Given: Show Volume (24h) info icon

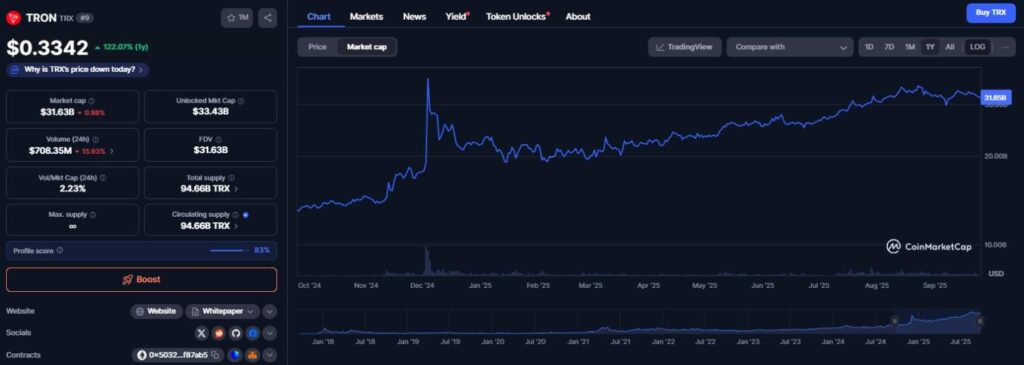Looking at the screenshot, I should coord(95,139).
